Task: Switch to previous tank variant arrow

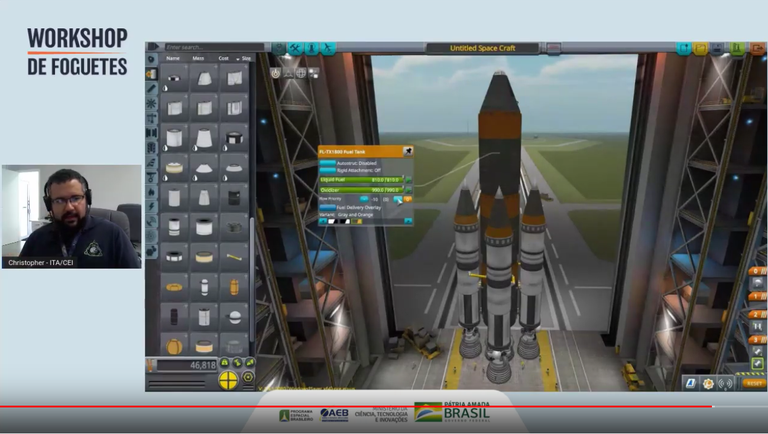Action: (323, 221)
